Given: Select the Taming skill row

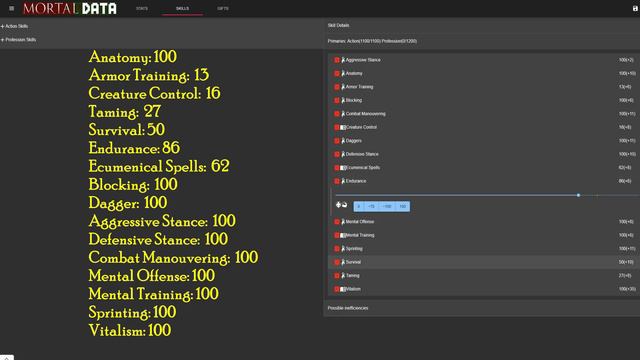Looking at the screenshot, I should click(x=484, y=276).
